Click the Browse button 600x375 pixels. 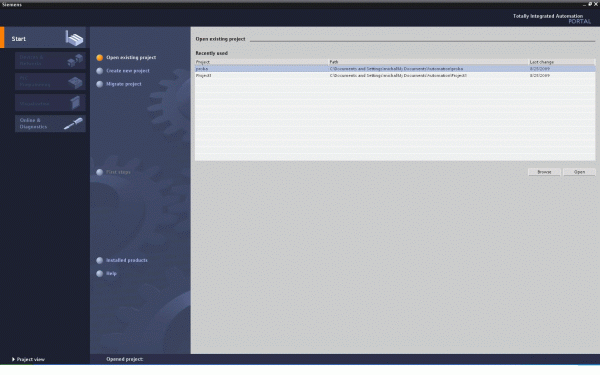[x=544, y=172]
